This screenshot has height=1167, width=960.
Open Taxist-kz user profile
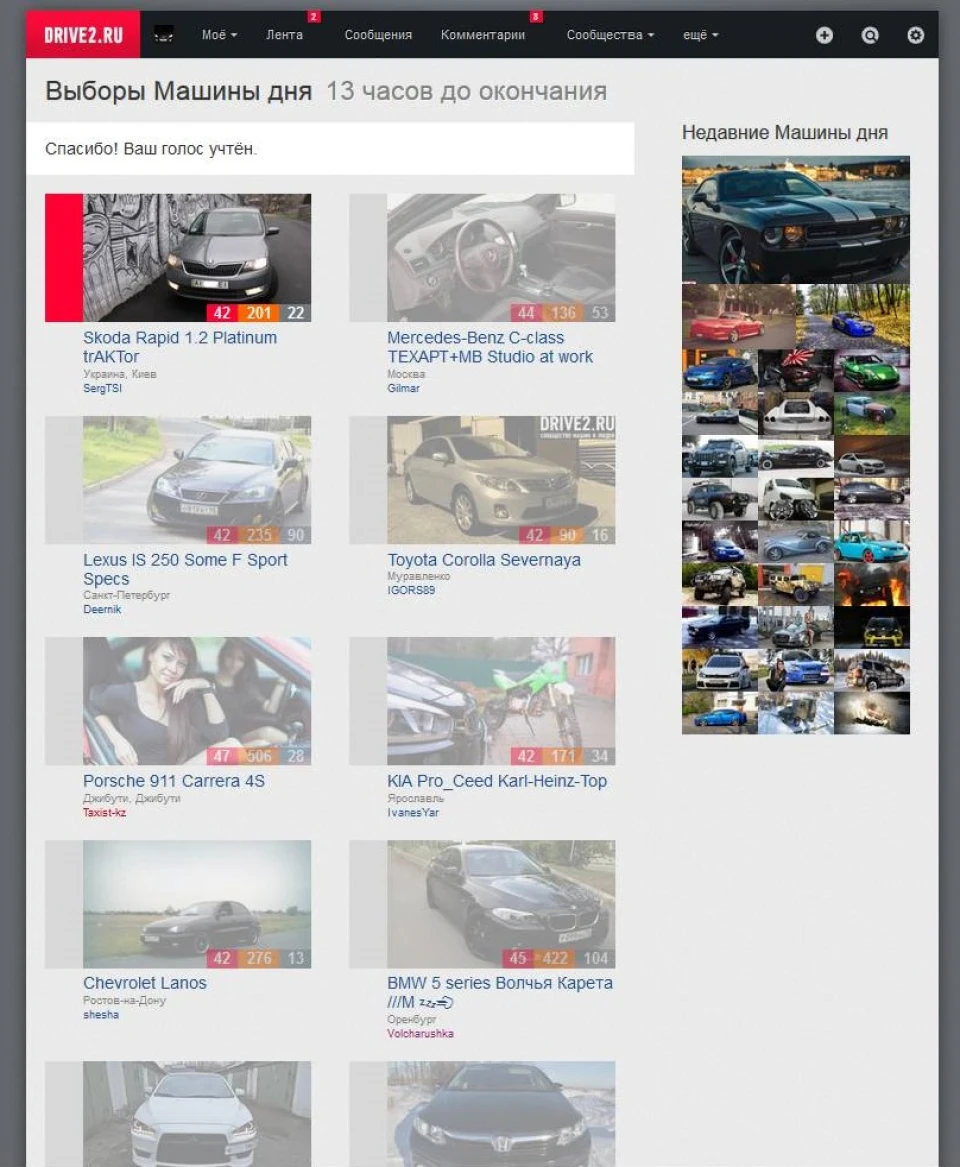pos(104,813)
